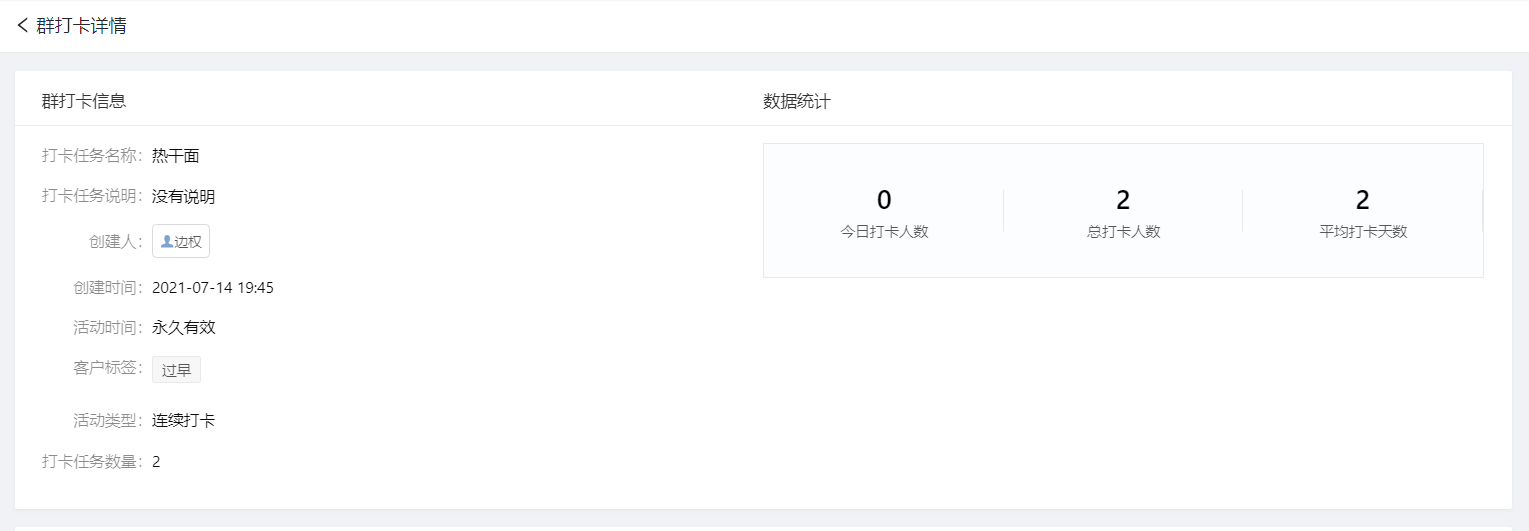The image size is (1529, 531).
Task: Select the 过早 customer tag
Action: [x=176, y=370]
